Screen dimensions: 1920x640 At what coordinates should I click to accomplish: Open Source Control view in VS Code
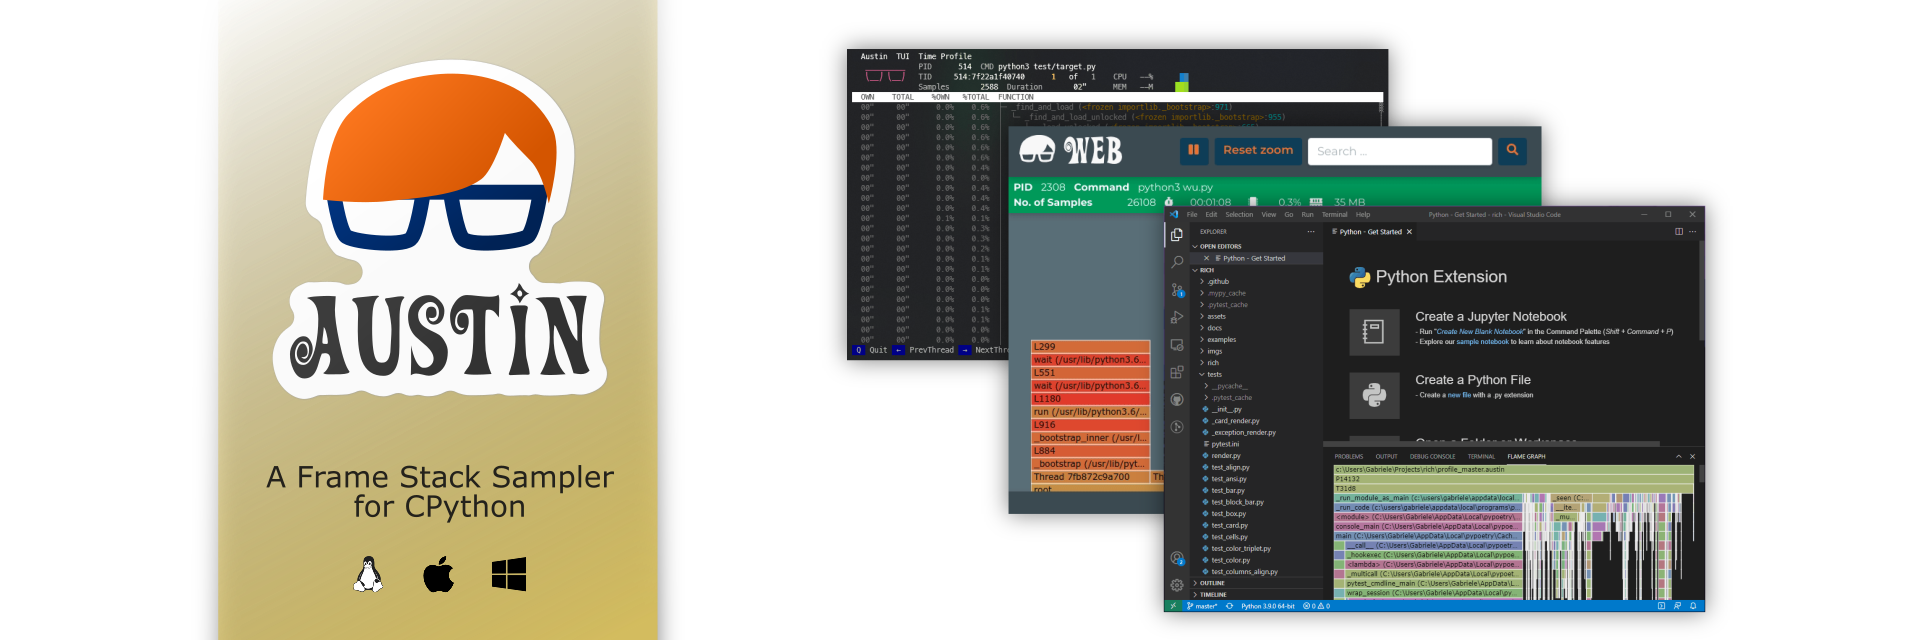[1177, 290]
